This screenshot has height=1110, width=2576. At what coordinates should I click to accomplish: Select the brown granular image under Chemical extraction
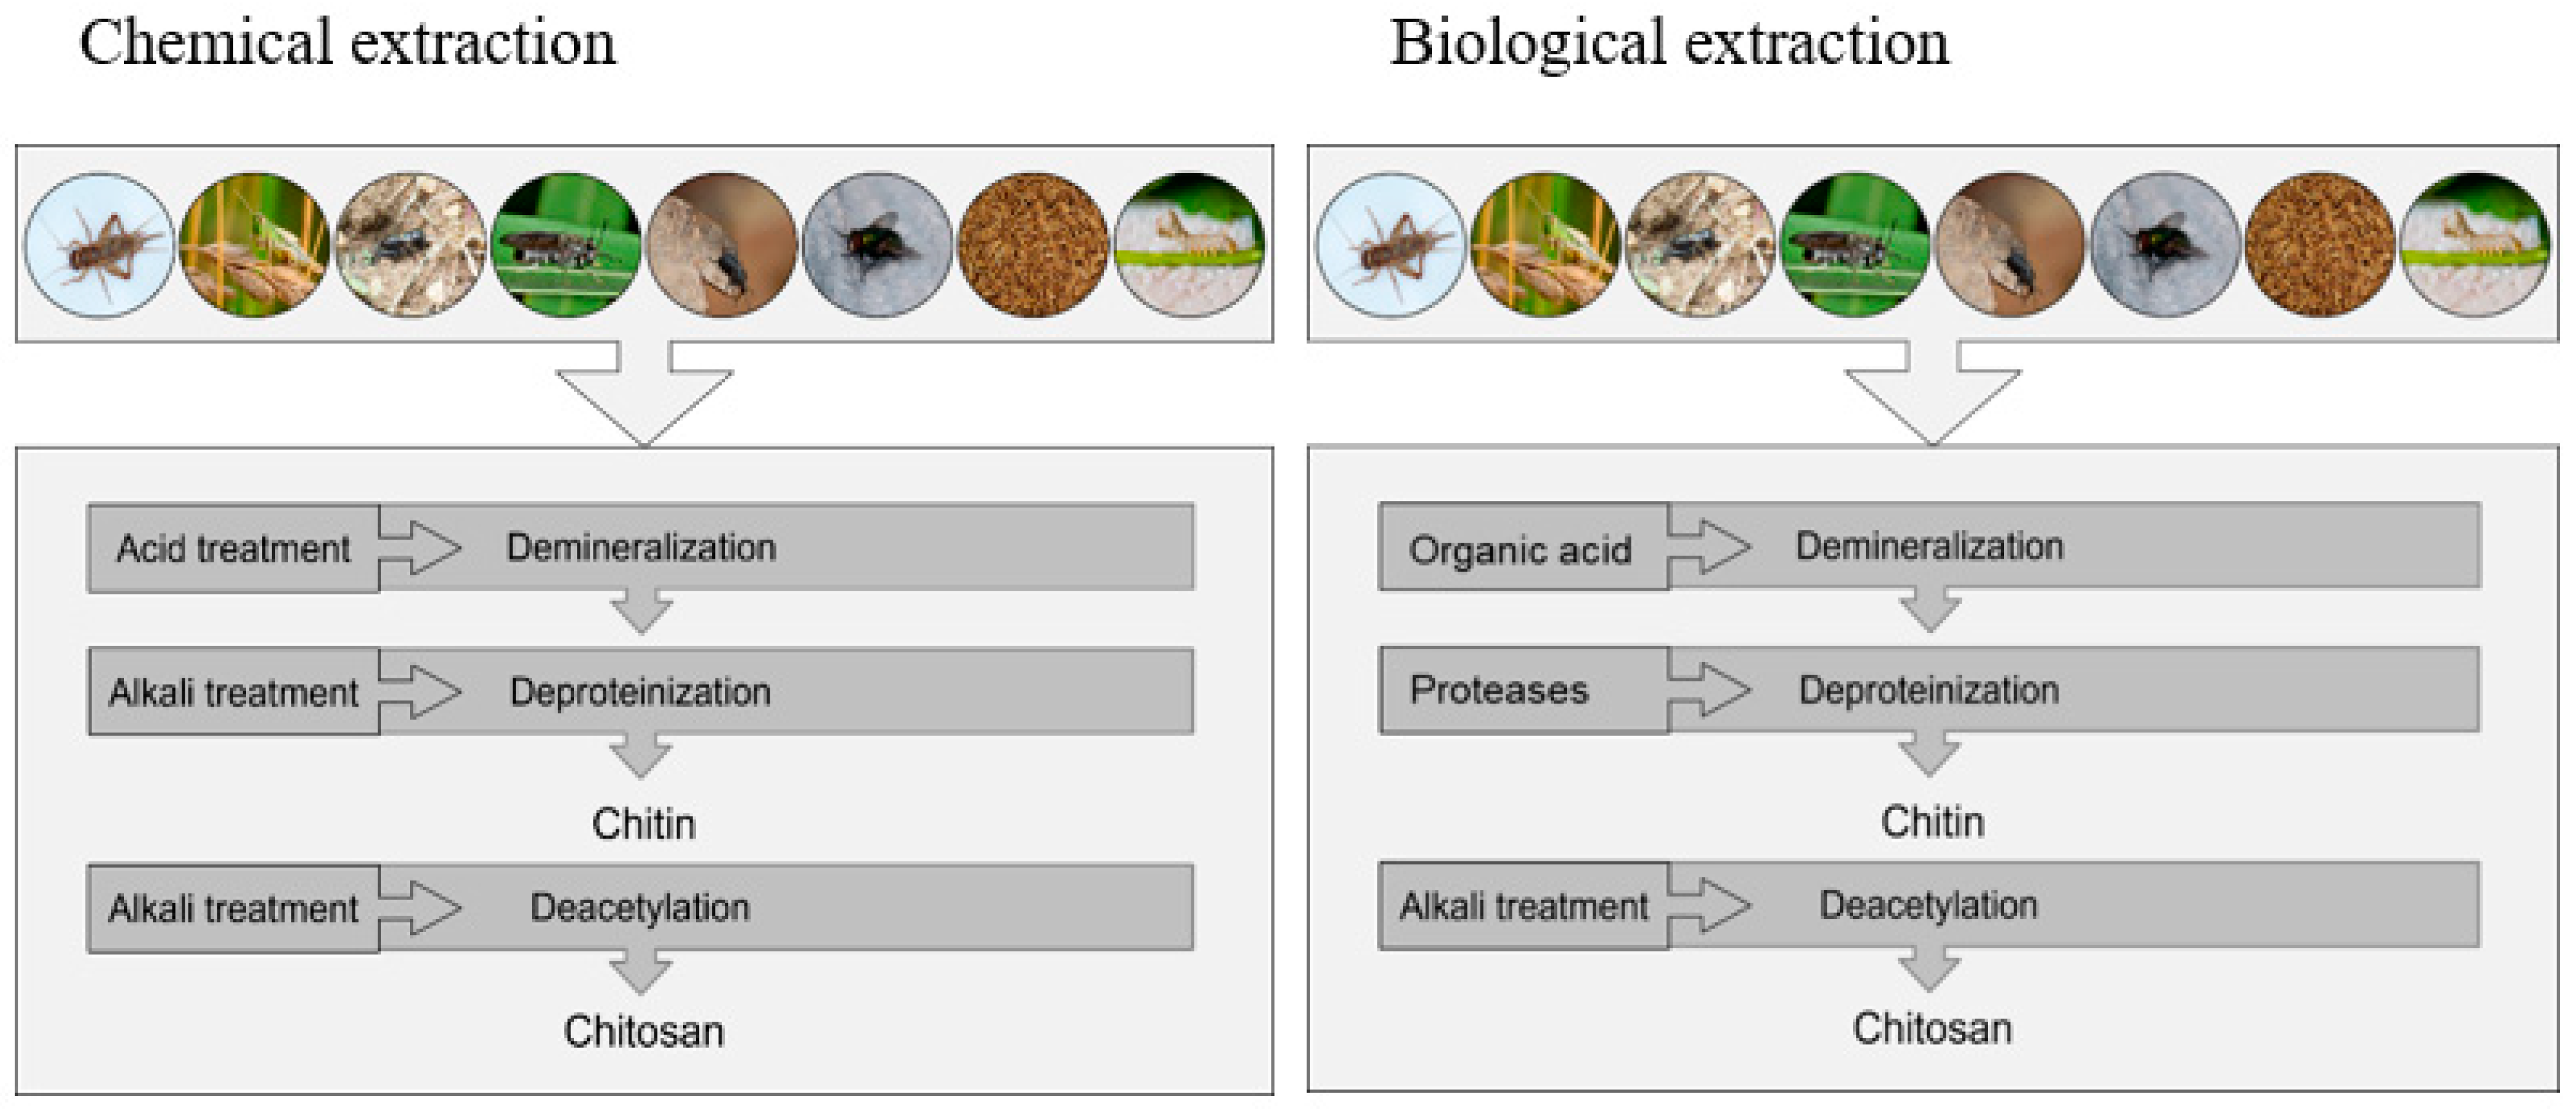1033,246
